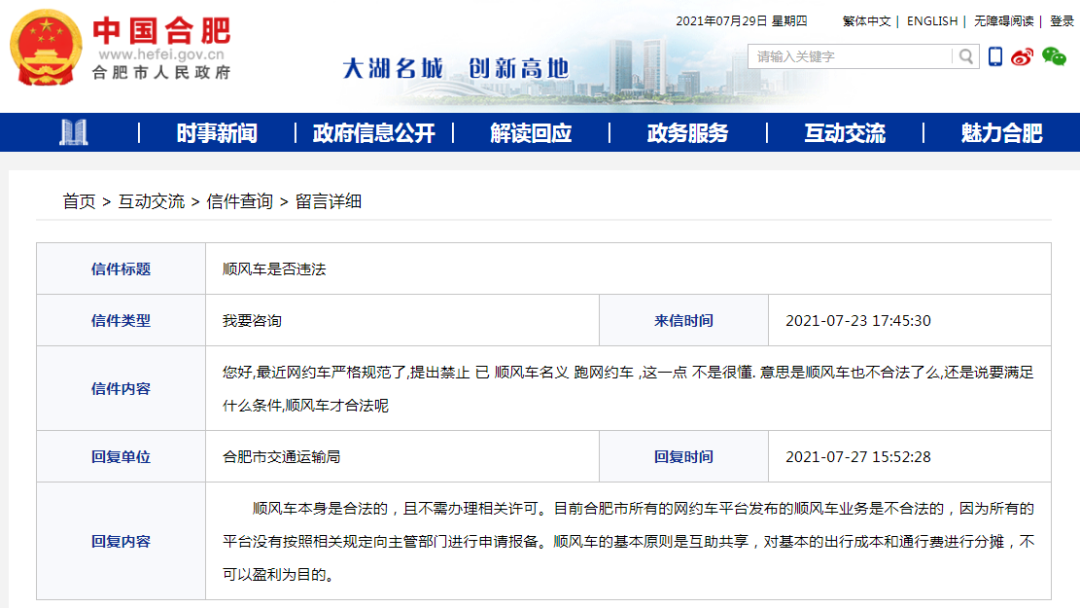
Task: Switch site language to ENGLISH
Action: (932, 21)
